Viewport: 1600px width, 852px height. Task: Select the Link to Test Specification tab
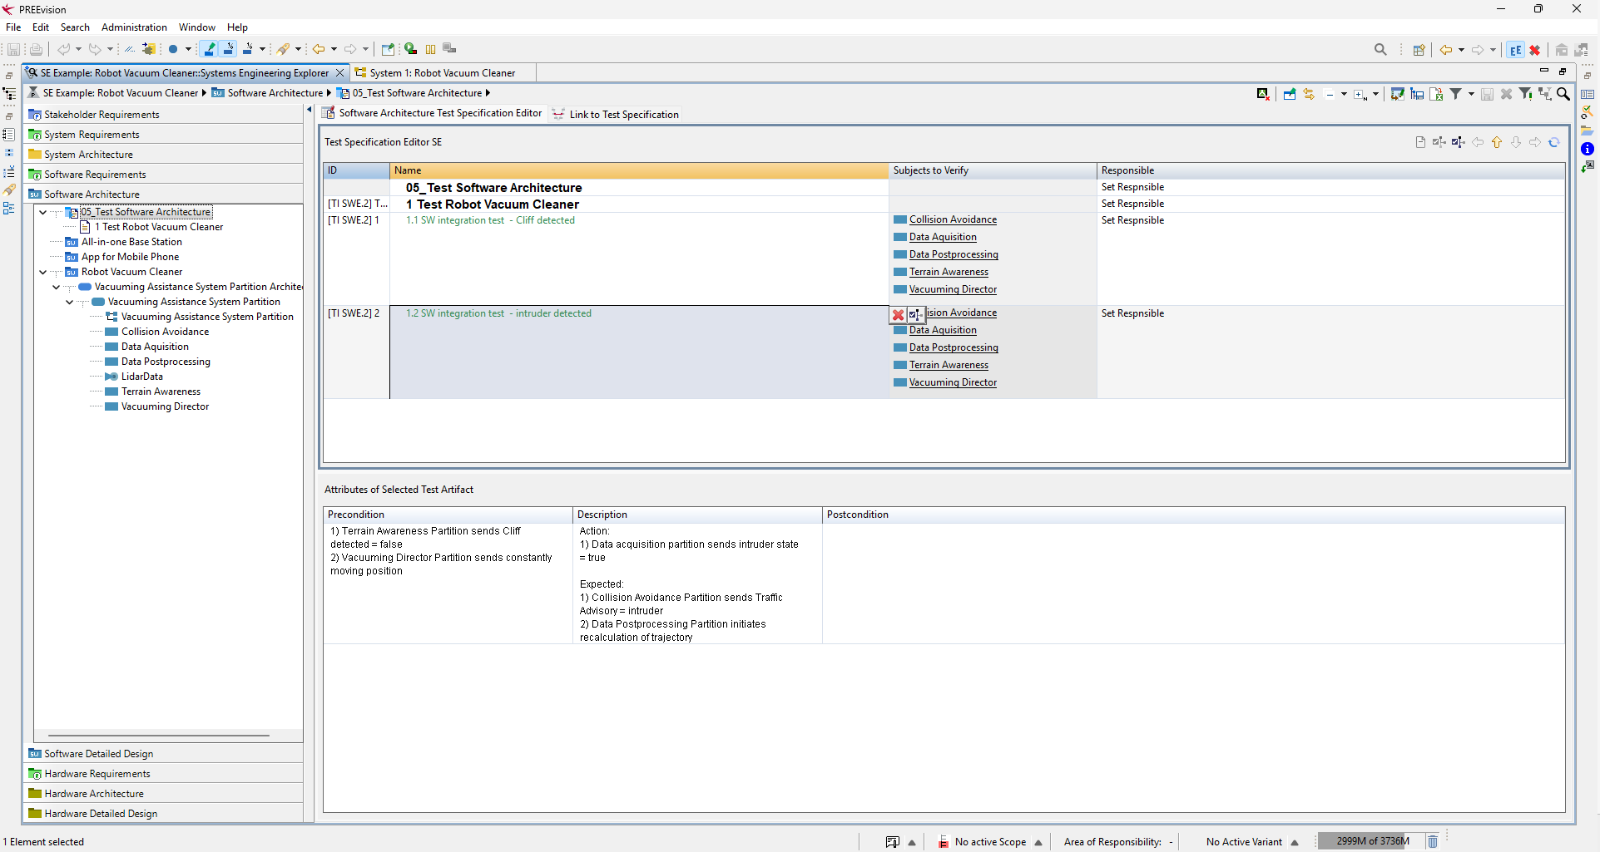[616, 114]
